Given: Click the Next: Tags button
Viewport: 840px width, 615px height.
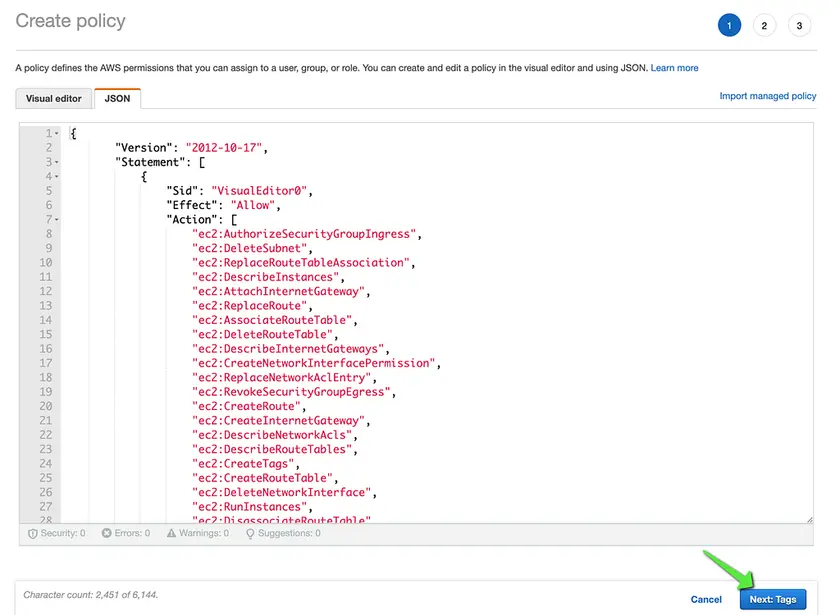Looking at the screenshot, I should pos(772,599).
